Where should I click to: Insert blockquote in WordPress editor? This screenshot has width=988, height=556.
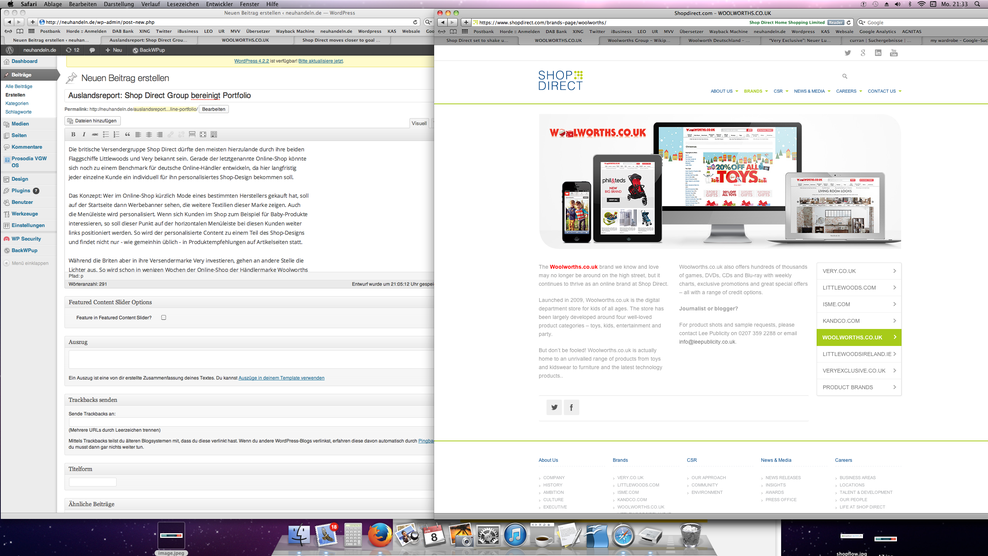point(127,134)
